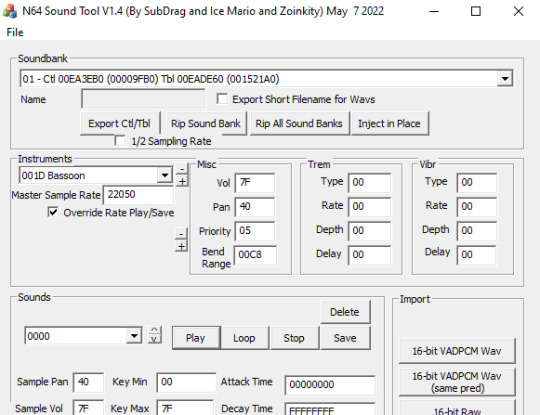Edit the Bend Range field

point(255,255)
